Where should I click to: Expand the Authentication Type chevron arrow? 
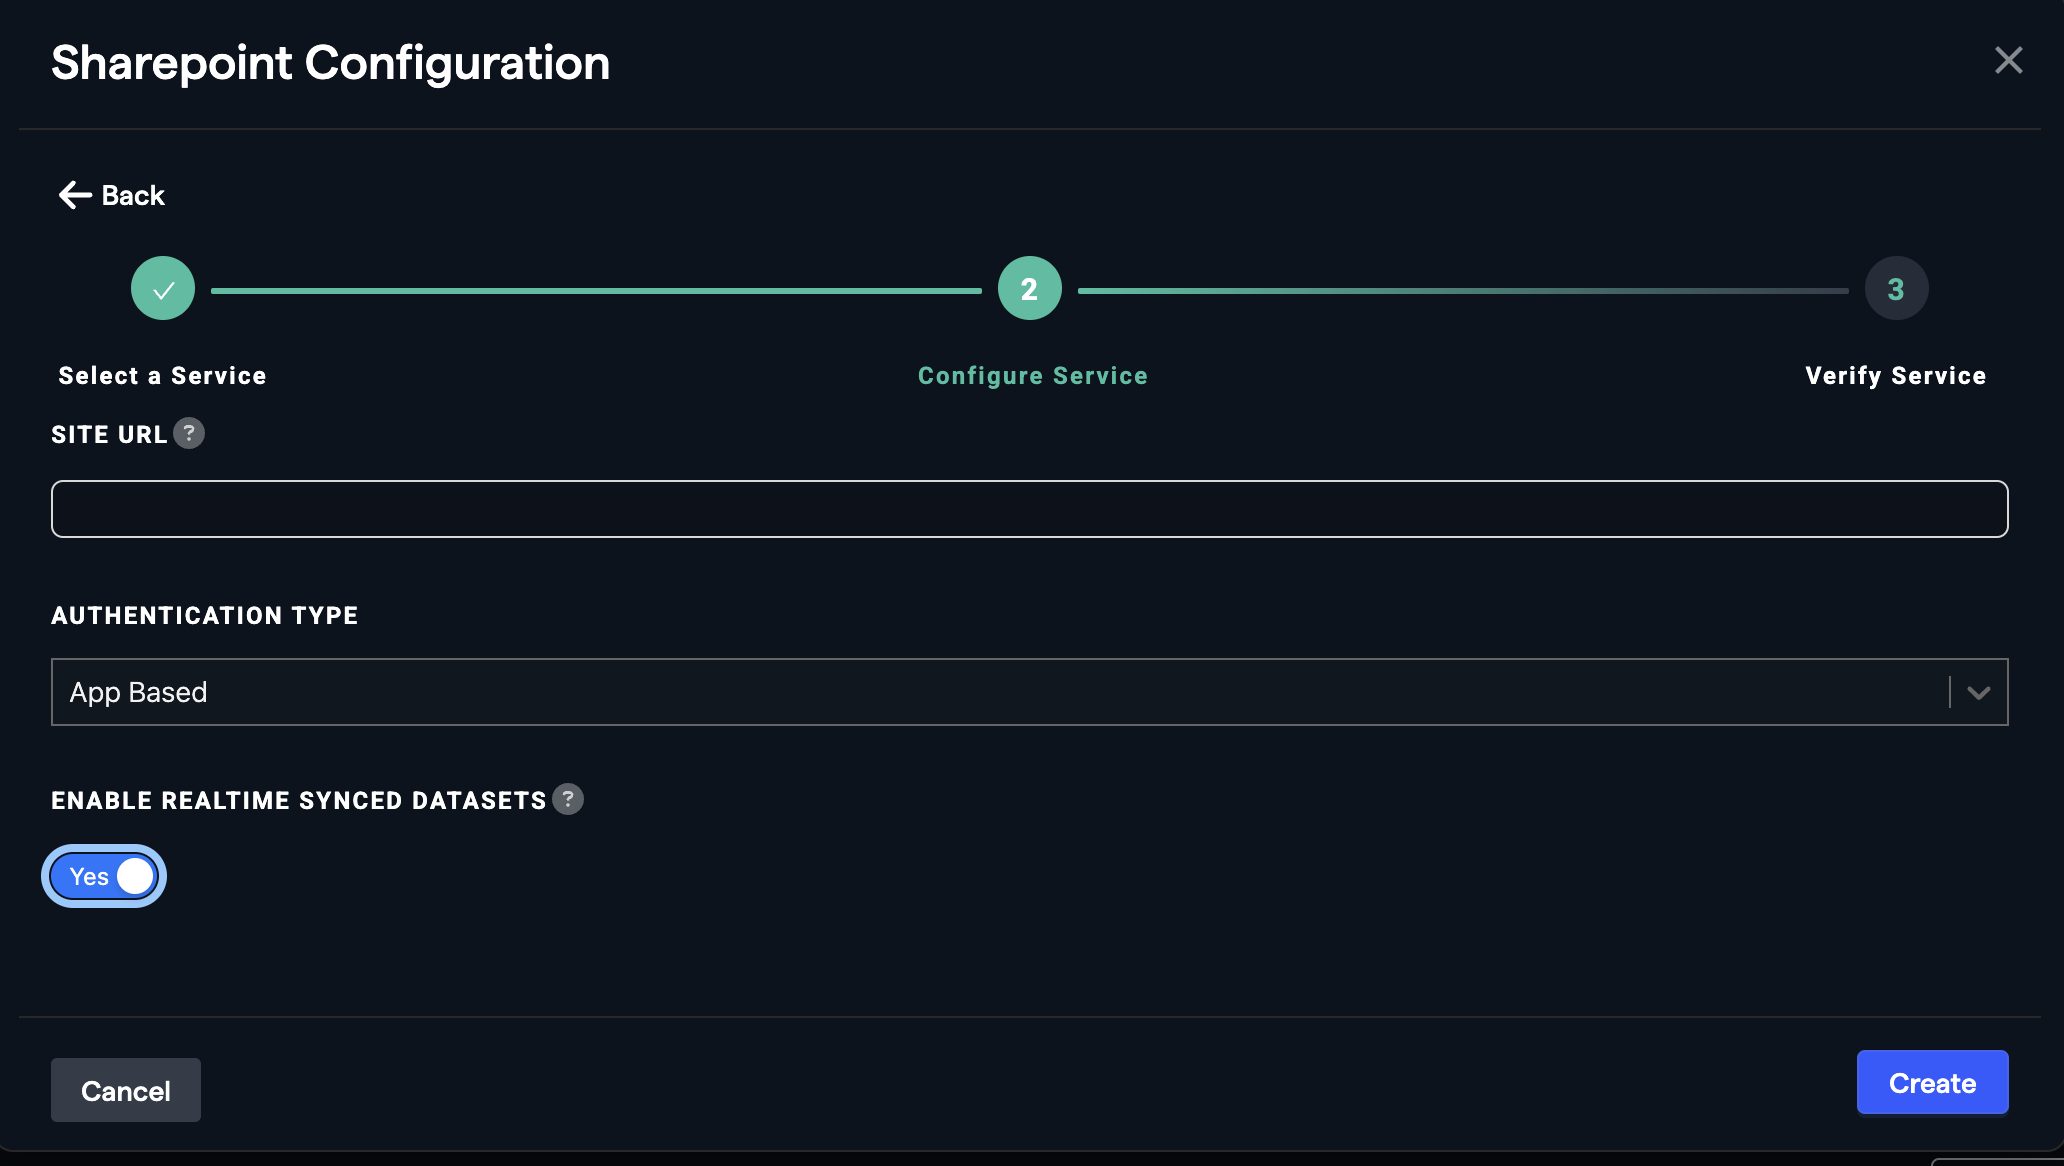1978,692
